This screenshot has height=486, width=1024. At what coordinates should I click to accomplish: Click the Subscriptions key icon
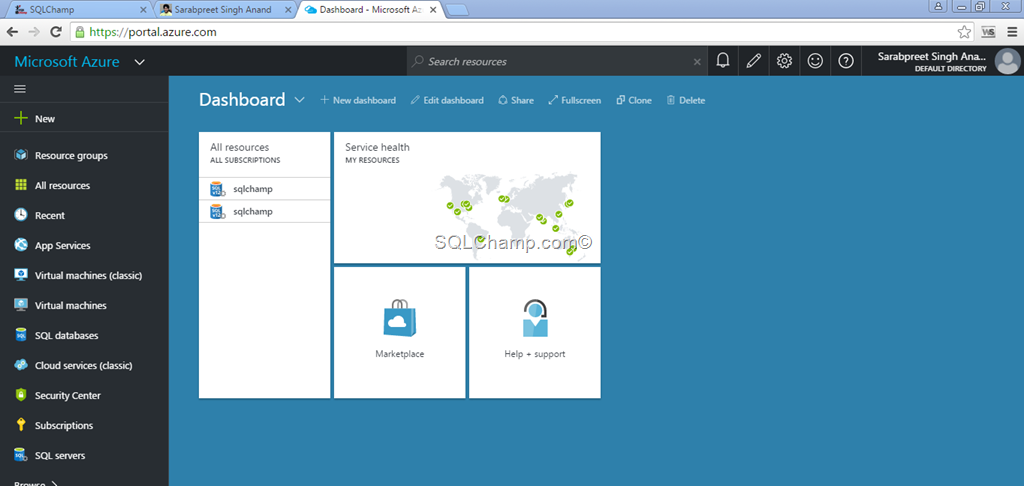pyautogui.click(x=21, y=425)
